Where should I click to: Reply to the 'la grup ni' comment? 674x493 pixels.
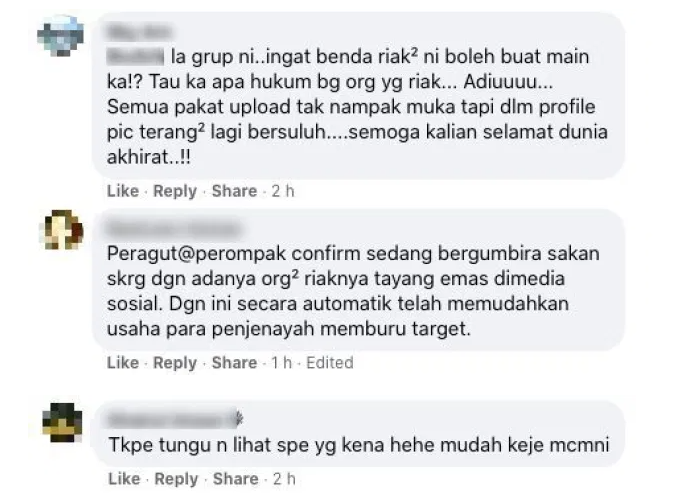(175, 191)
